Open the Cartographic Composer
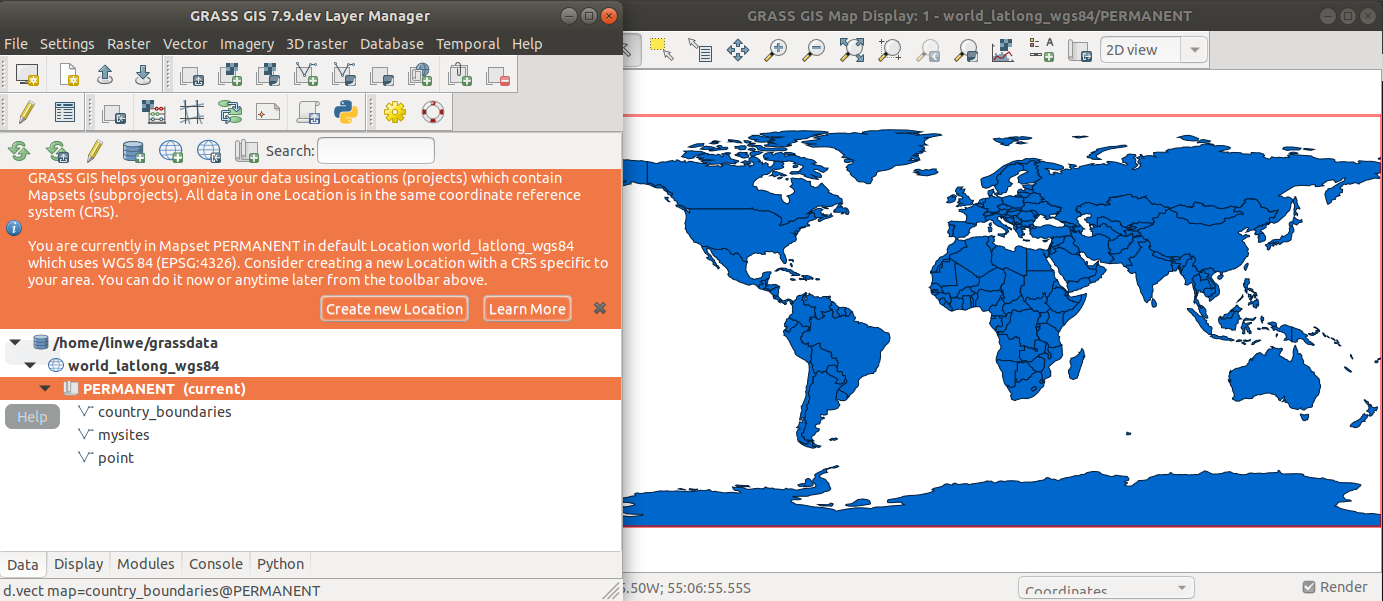1383x601 pixels. [x=268, y=112]
